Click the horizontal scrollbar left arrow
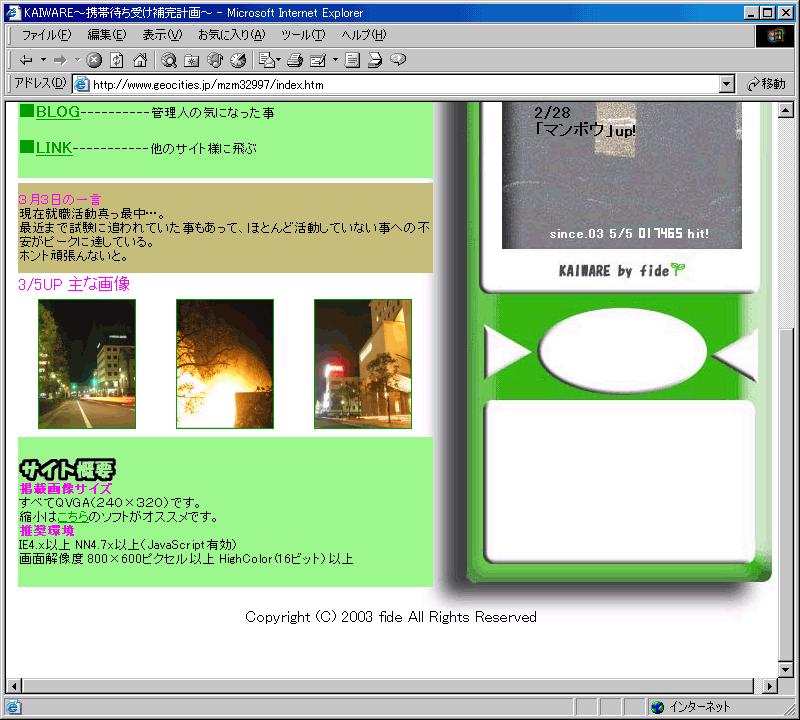The image size is (800, 720). pyautogui.click(x=14, y=686)
